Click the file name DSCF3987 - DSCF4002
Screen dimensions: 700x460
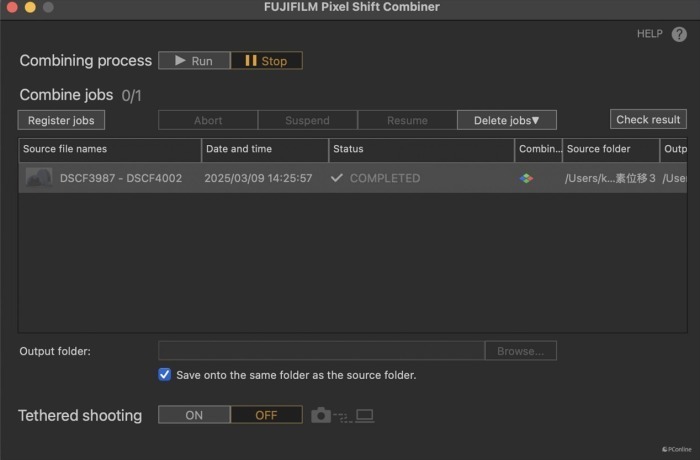pyautogui.click(x=121, y=178)
